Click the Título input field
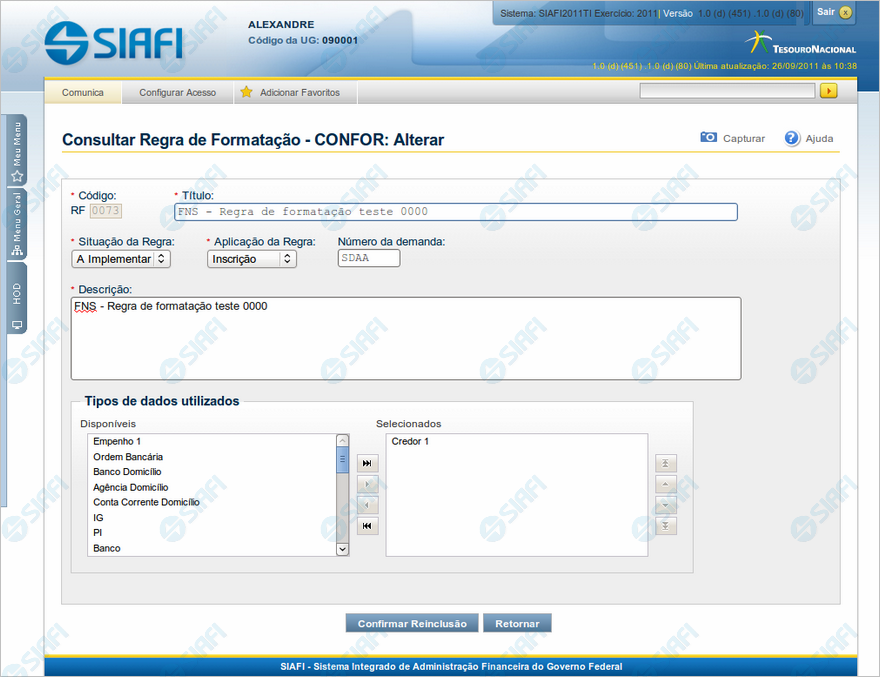880x677 pixels. pos(456,212)
